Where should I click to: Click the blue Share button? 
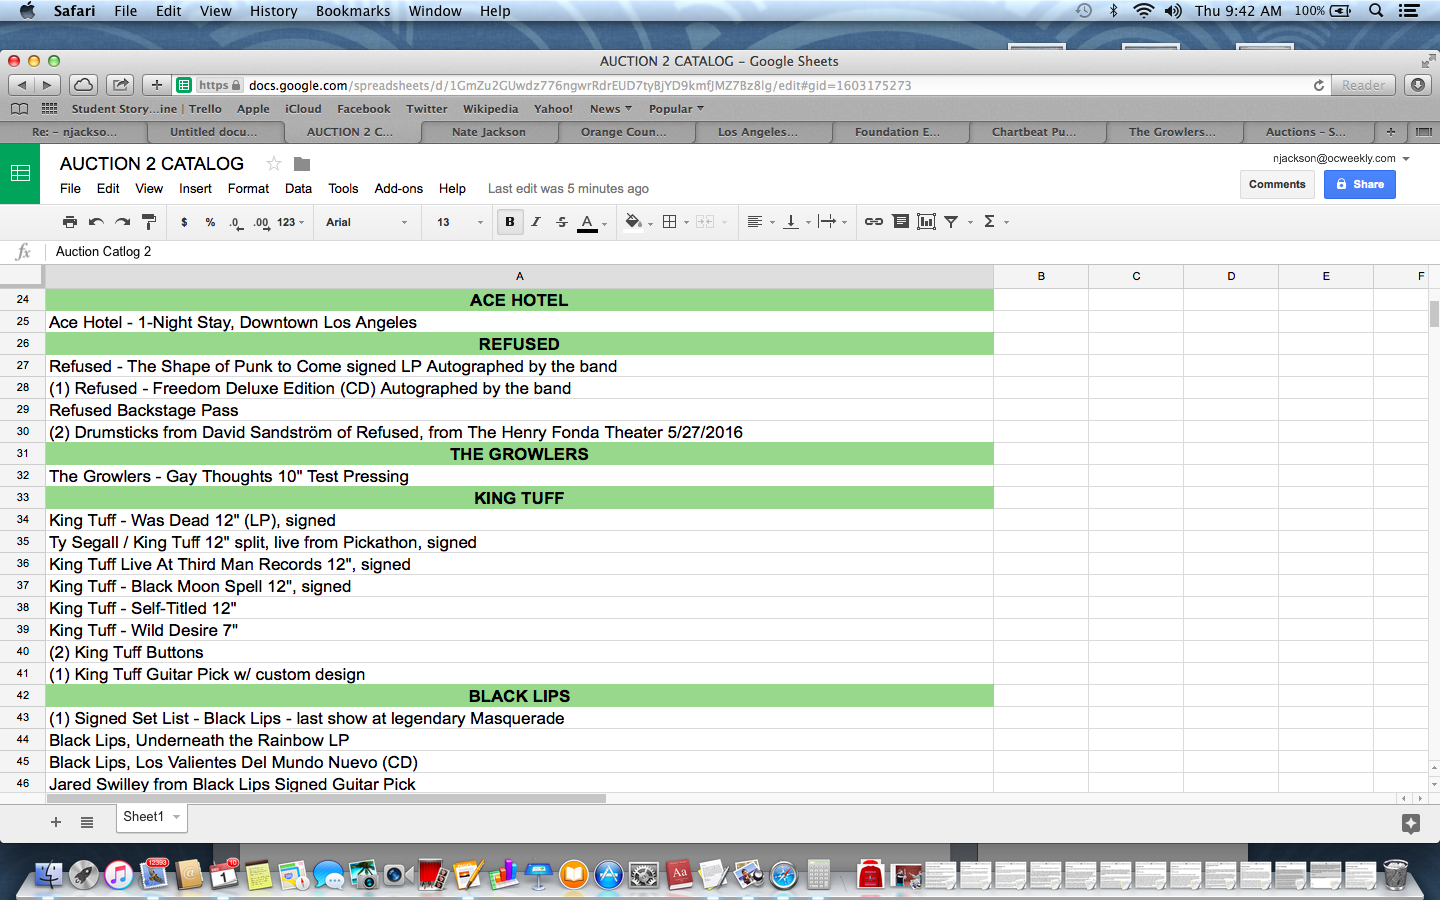click(1359, 185)
